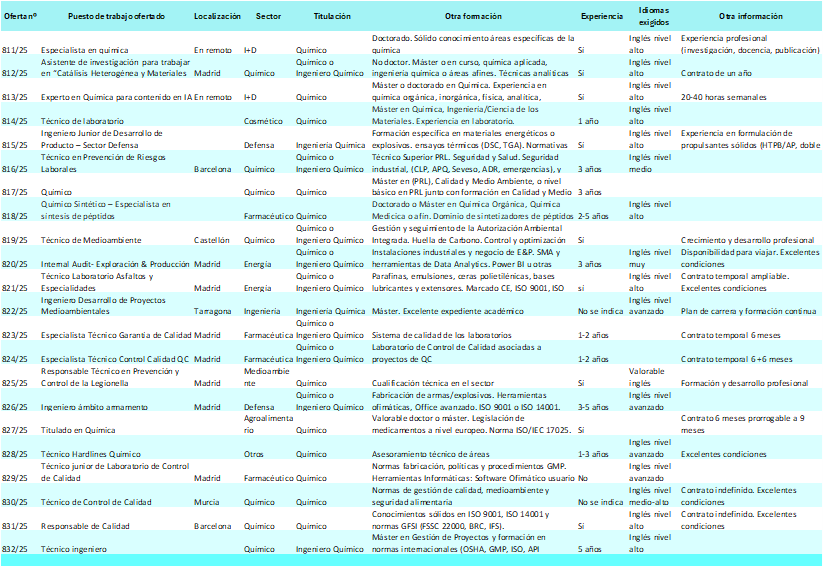823x567 pixels.
Task: Click the "Localización" column header
Action: (x=217, y=17)
